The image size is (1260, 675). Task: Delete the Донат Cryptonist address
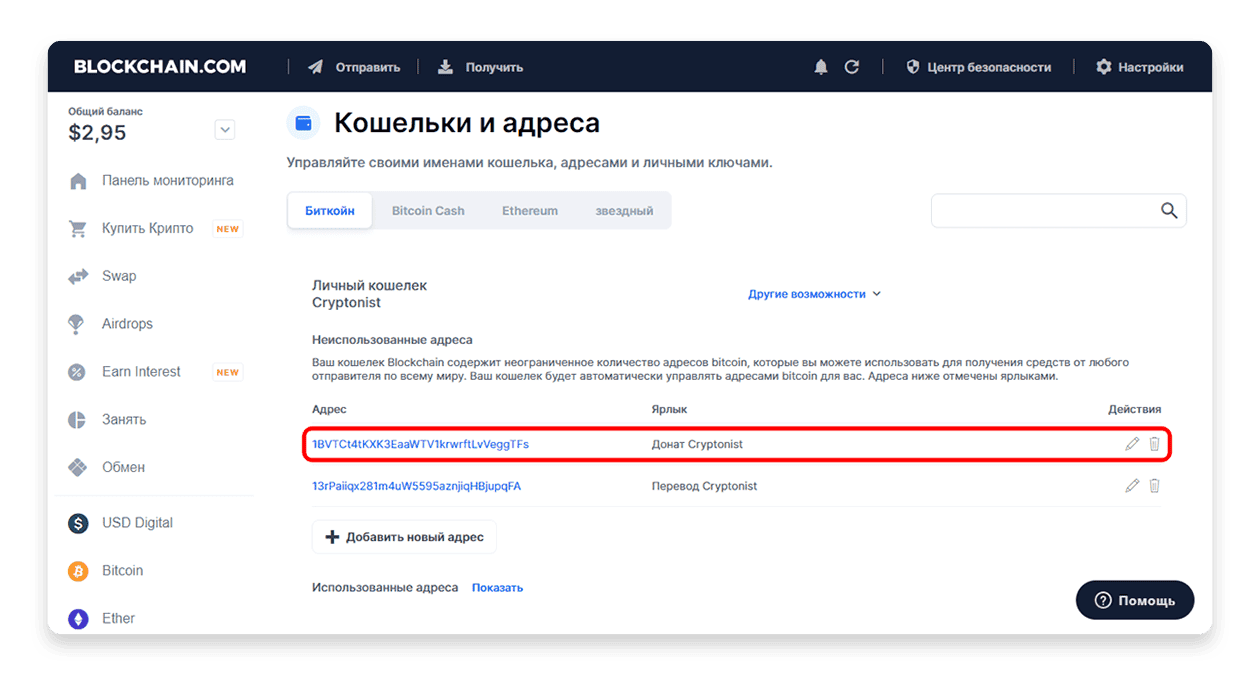(x=1154, y=444)
